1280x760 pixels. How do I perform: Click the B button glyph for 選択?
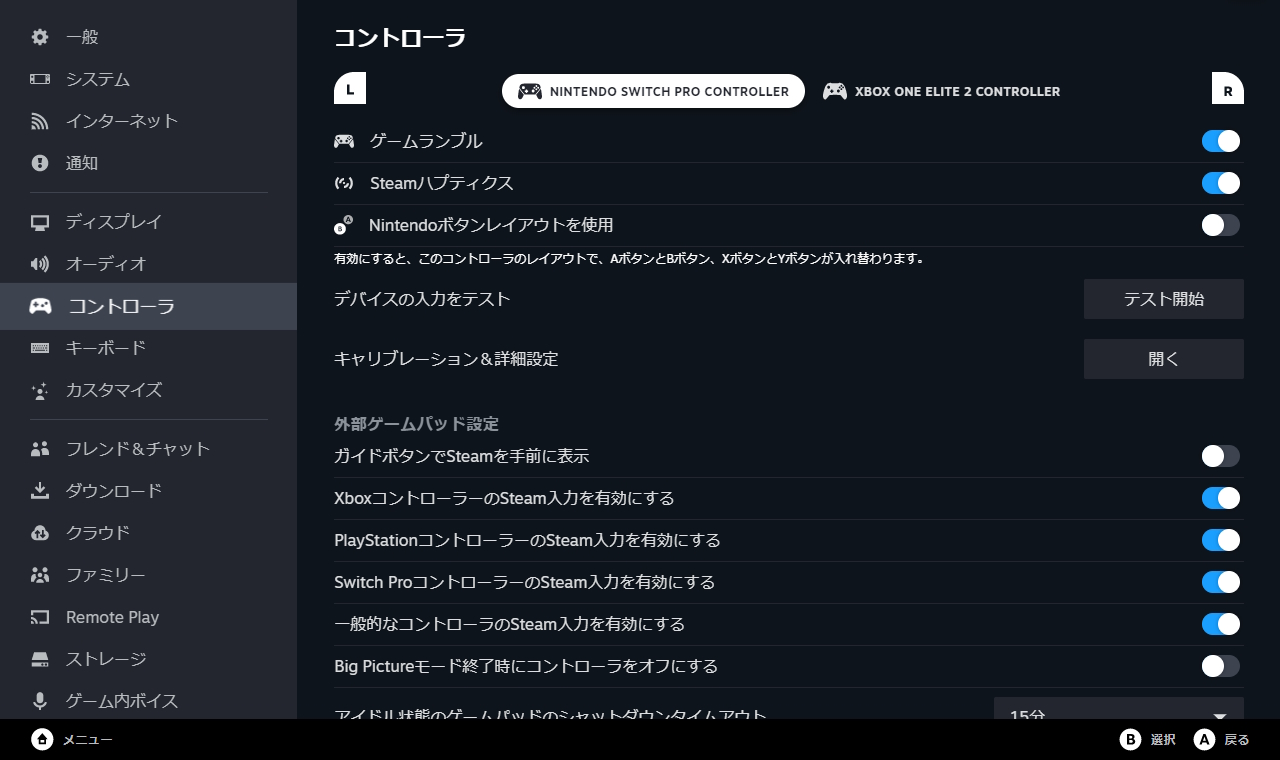coord(1130,739)
